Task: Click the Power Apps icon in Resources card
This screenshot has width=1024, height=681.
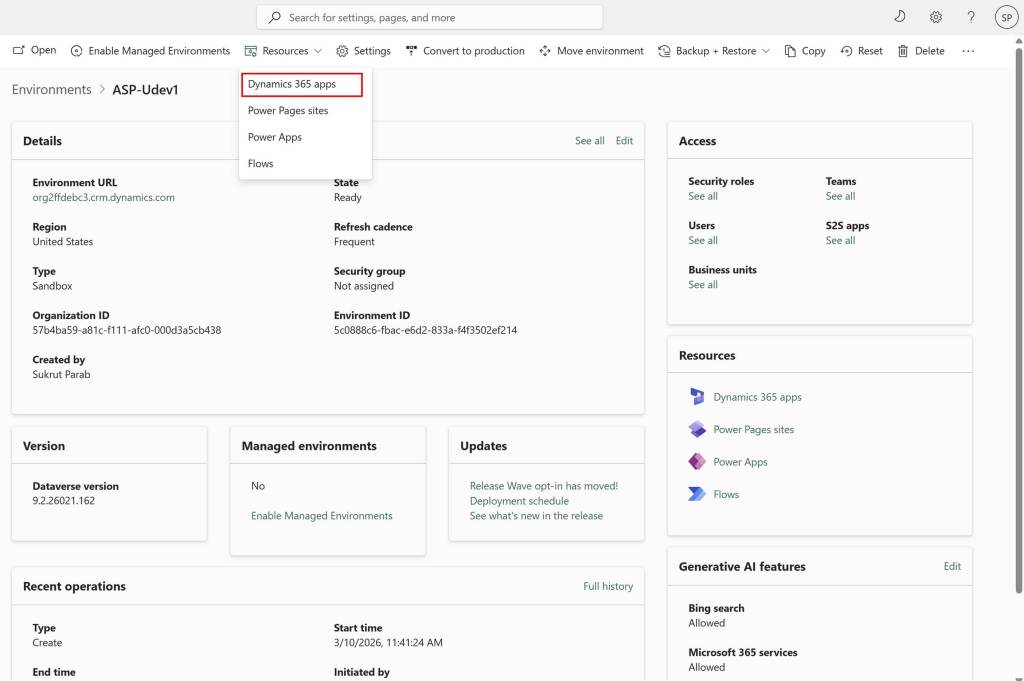Action: (x=697, y=462)
